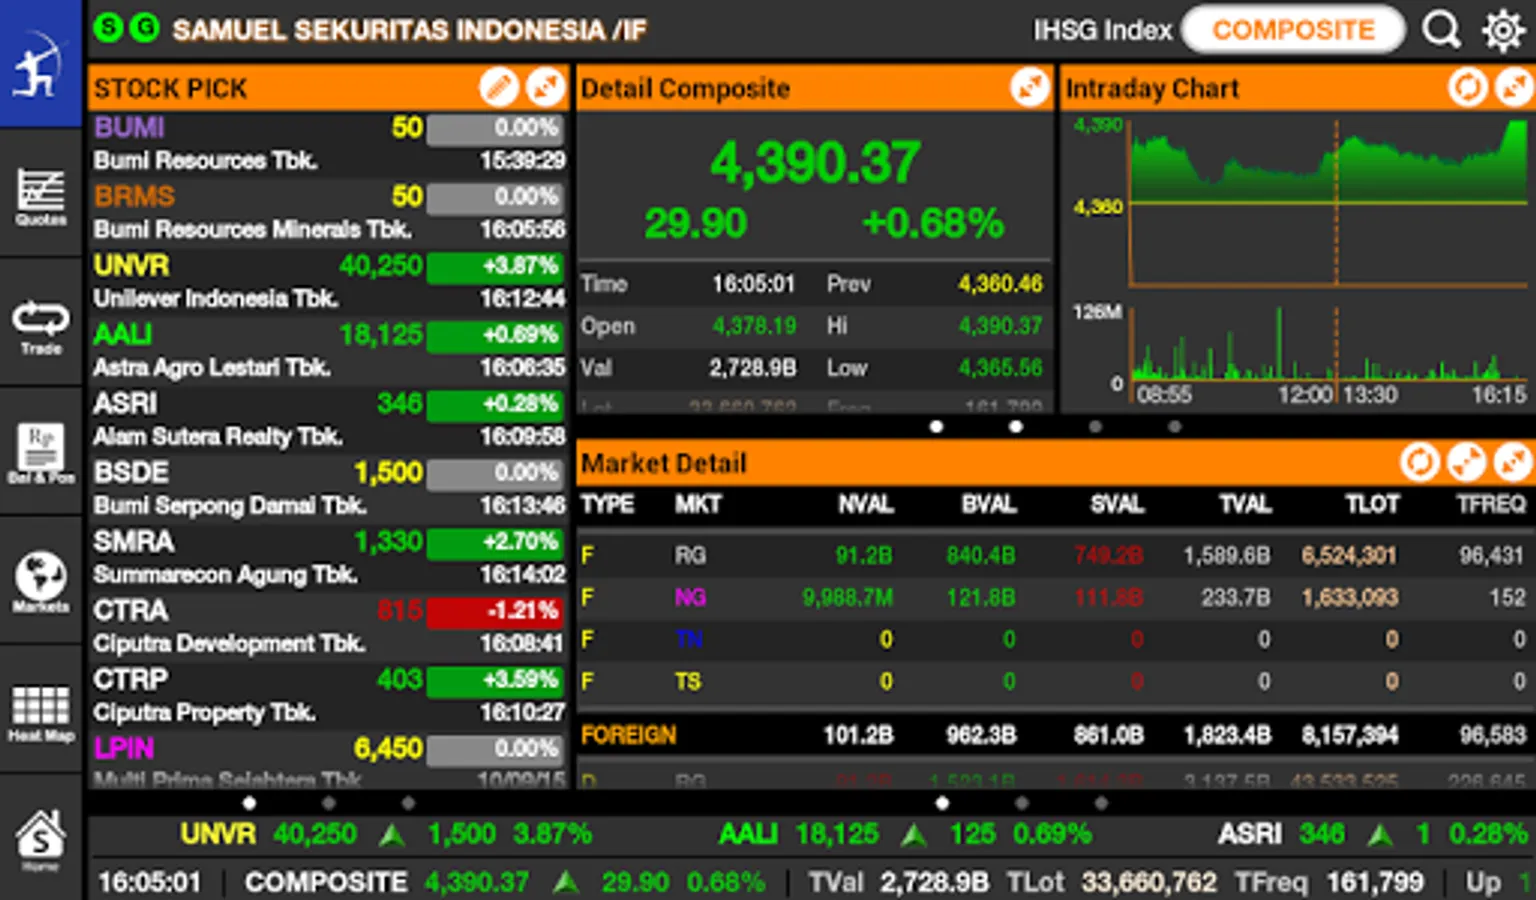Click the first green S status indicator
This screenshot has height=900, width=1536.
pyautogui.click(x=107, y=28)
